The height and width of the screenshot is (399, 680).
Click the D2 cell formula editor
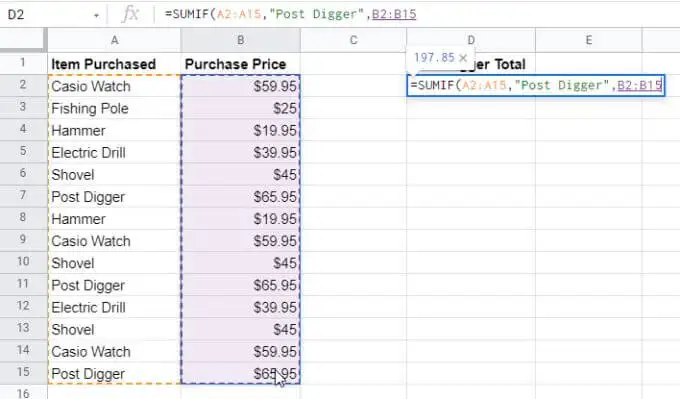coord(536,85)
